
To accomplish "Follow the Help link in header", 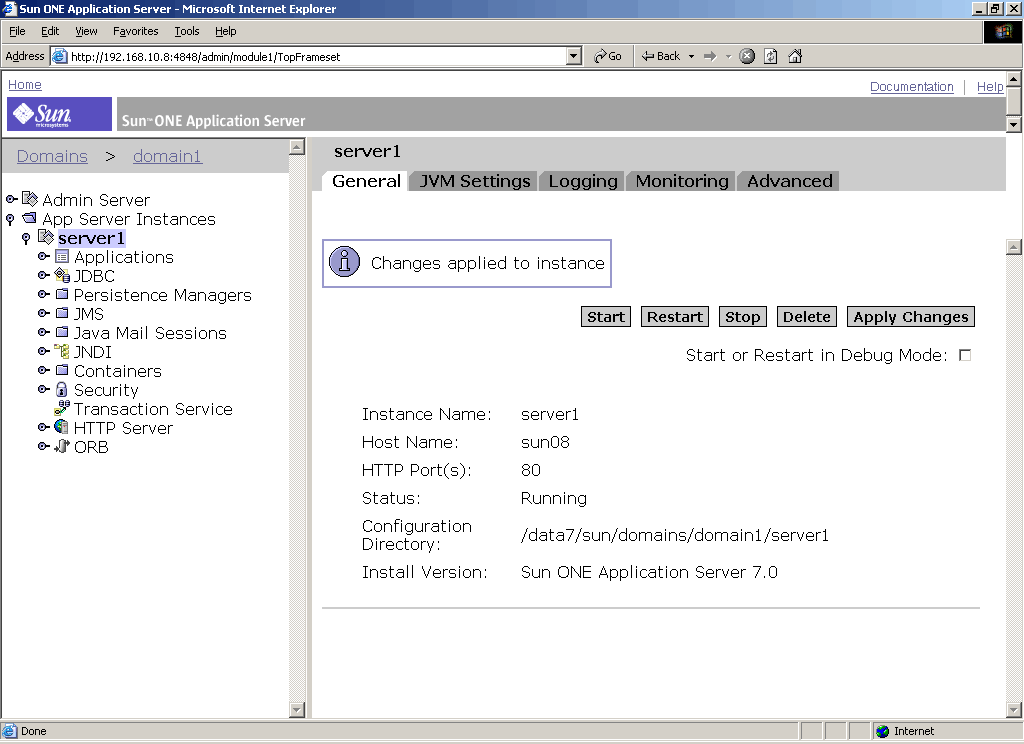I will pos(990,86).
